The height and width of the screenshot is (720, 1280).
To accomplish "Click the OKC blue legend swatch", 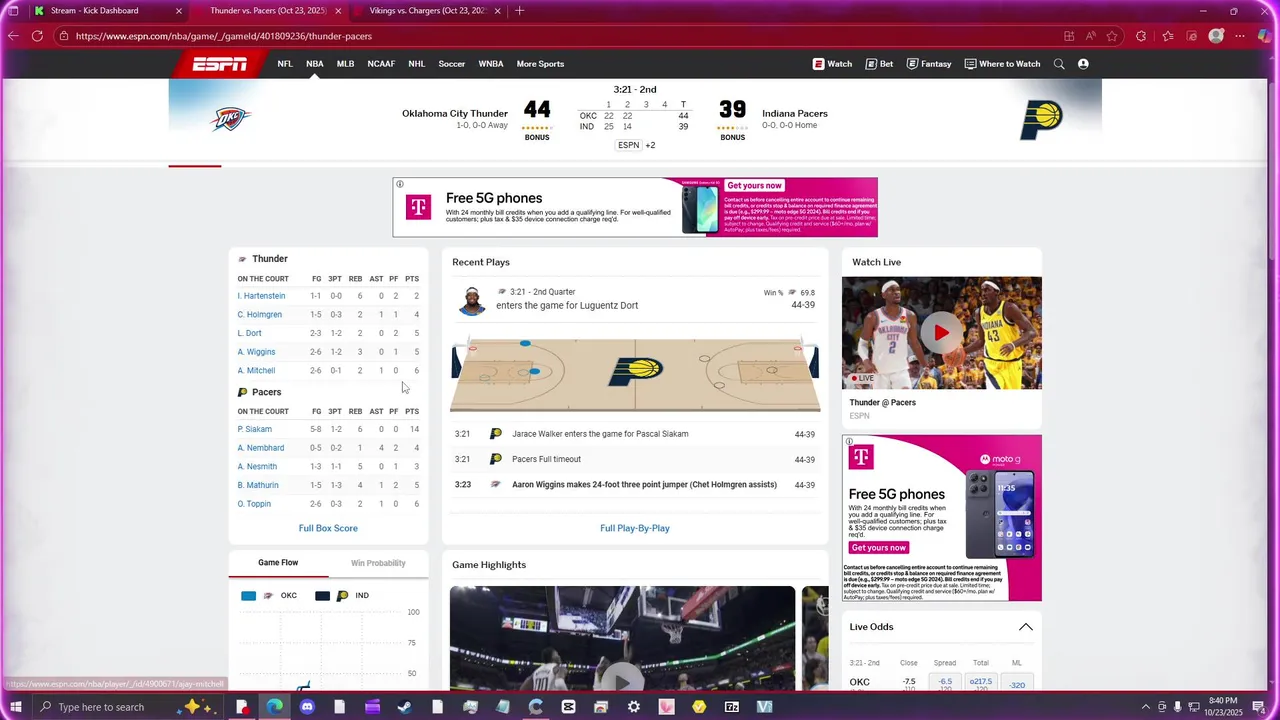I will click(248, 596).
